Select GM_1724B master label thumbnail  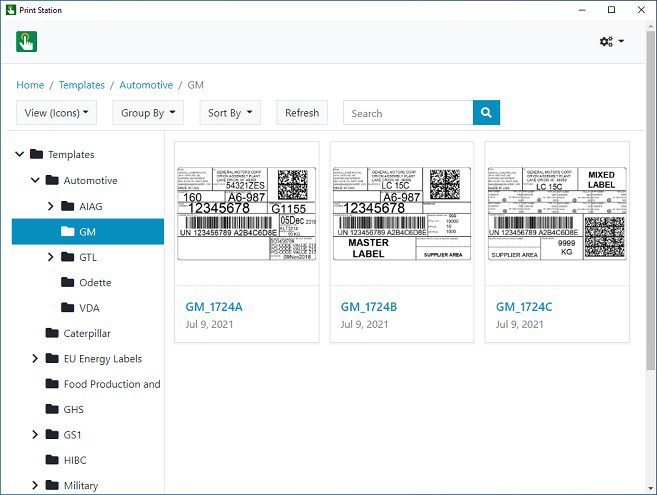tap(402, 214)
